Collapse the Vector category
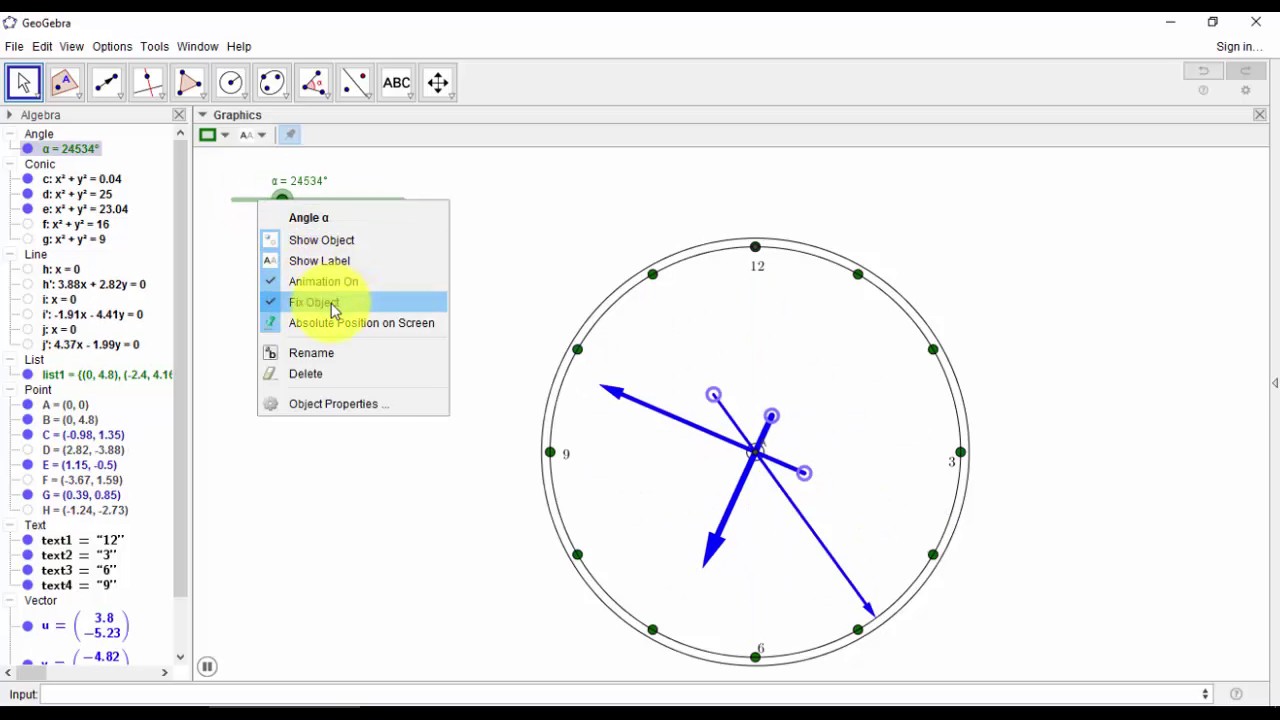Image resolution: width=1280 pixels, height=720 pixels. (11, 601)
